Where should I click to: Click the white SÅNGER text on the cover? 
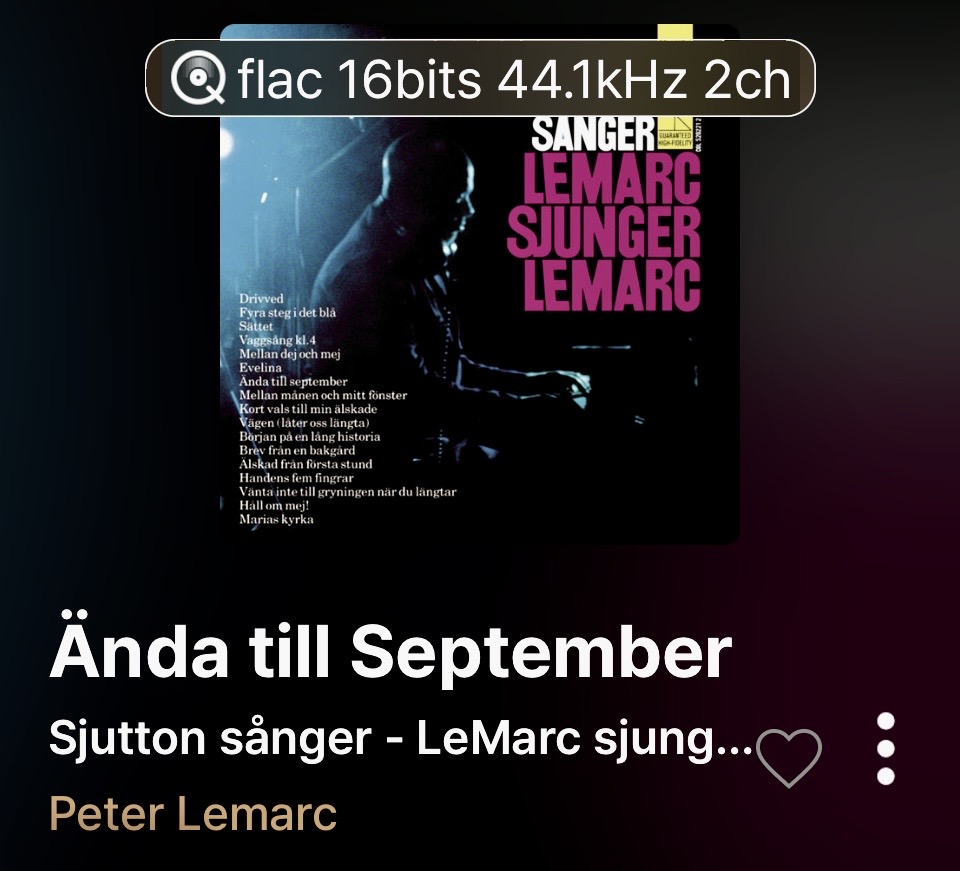point(593,134)
